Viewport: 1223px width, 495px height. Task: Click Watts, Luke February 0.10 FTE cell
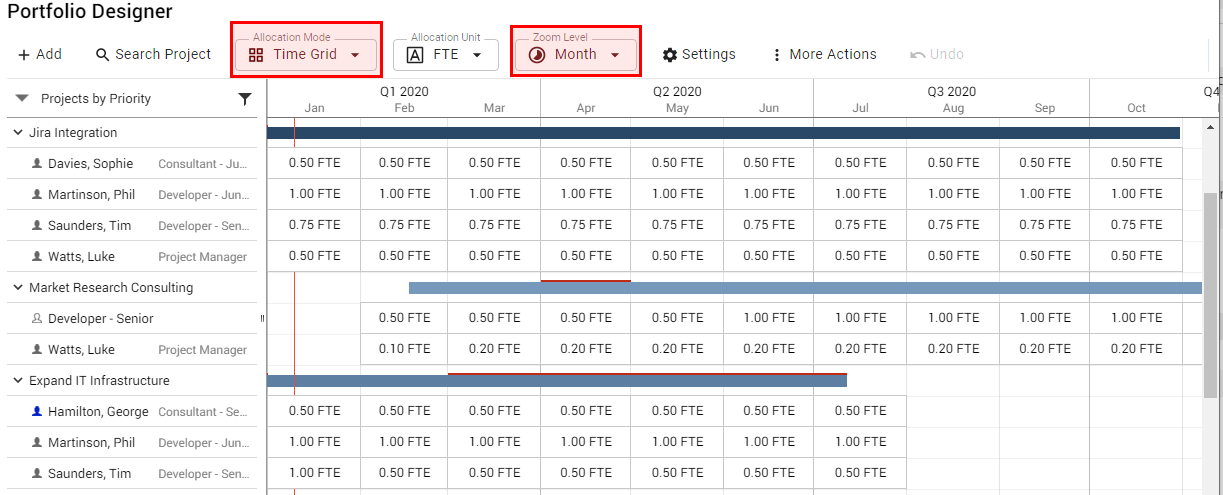pyautogui.click(x=404, y=349)
